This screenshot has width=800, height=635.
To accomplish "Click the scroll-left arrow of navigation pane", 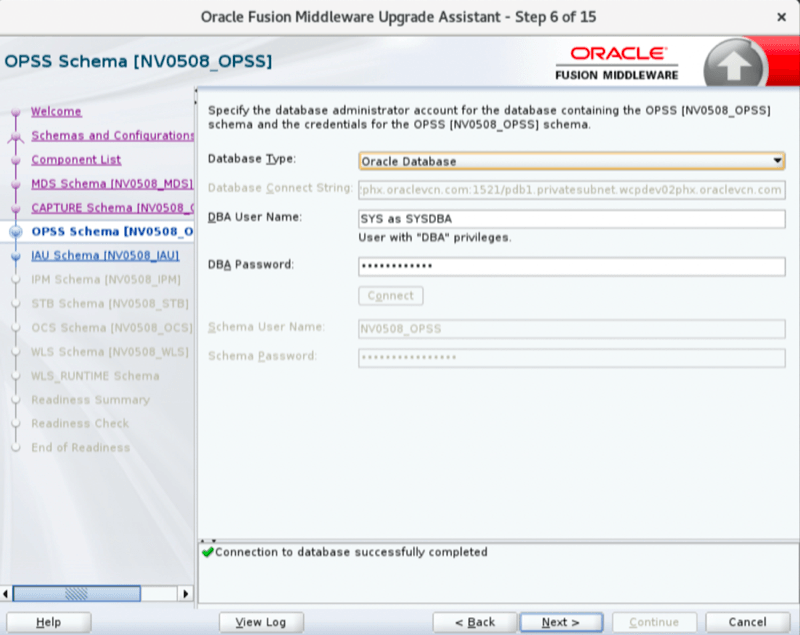I will (5, 594).
